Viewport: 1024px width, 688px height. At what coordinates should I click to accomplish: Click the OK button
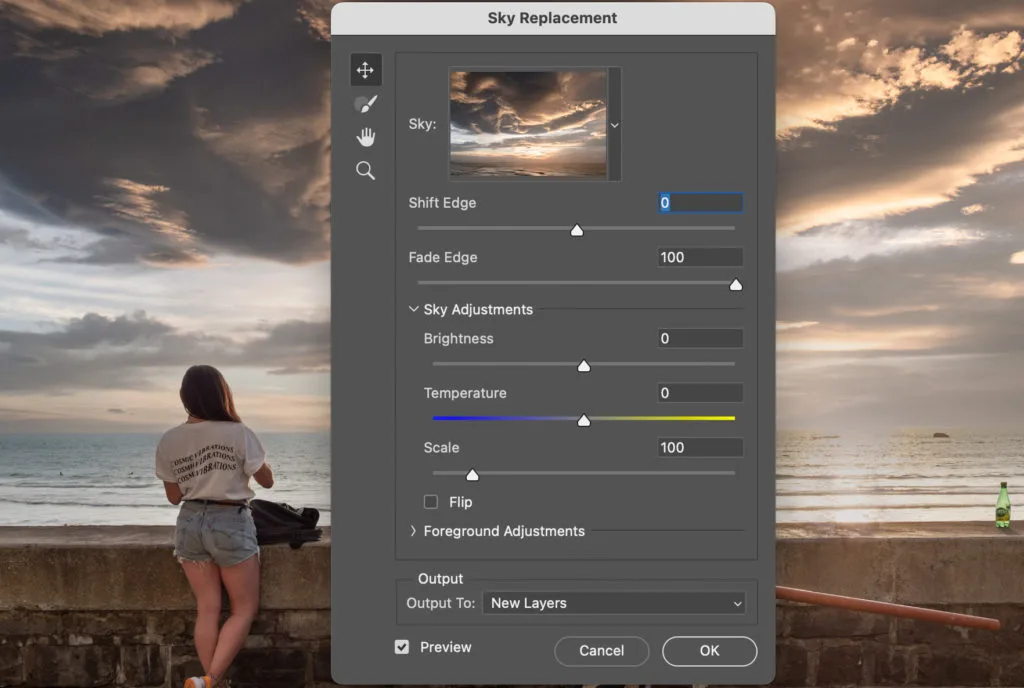(709, 651)
